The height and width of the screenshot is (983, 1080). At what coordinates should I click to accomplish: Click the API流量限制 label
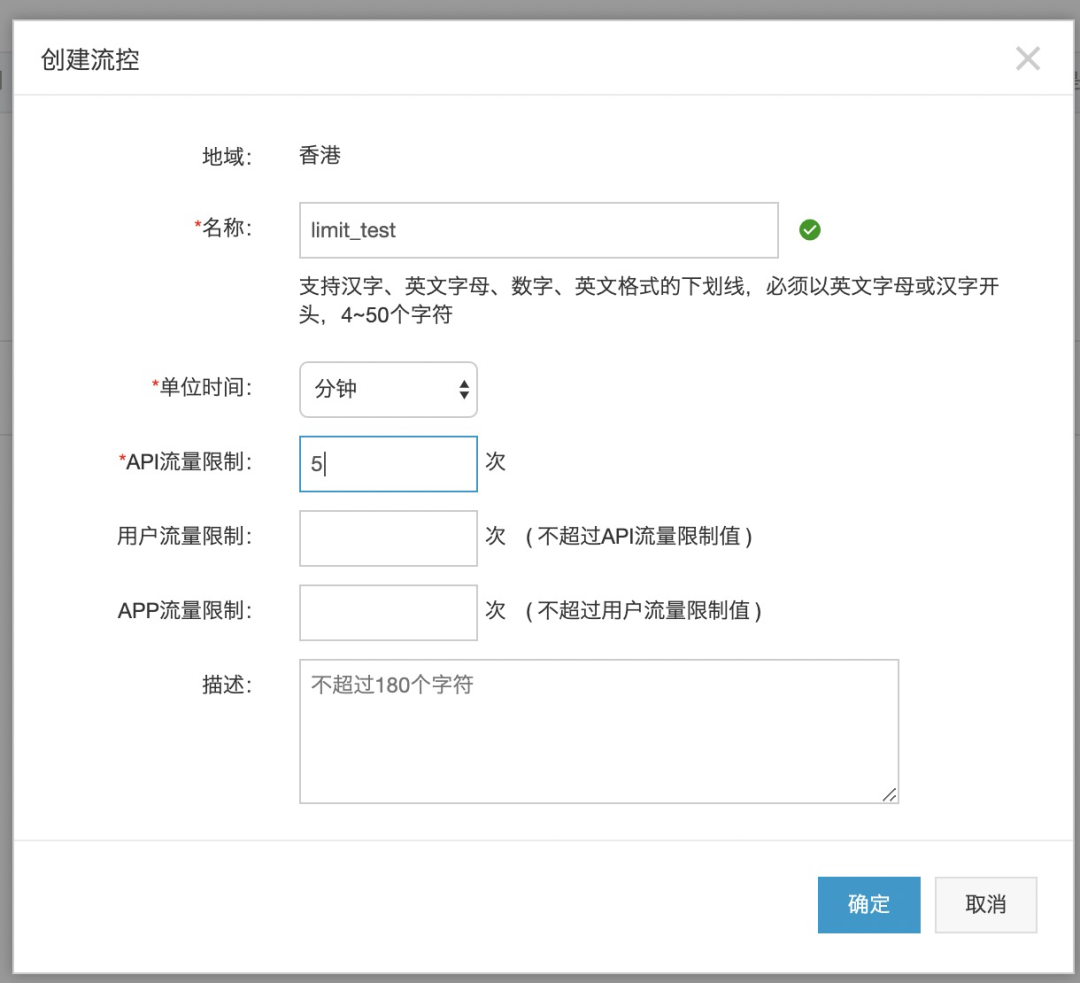tap(185, 462)
